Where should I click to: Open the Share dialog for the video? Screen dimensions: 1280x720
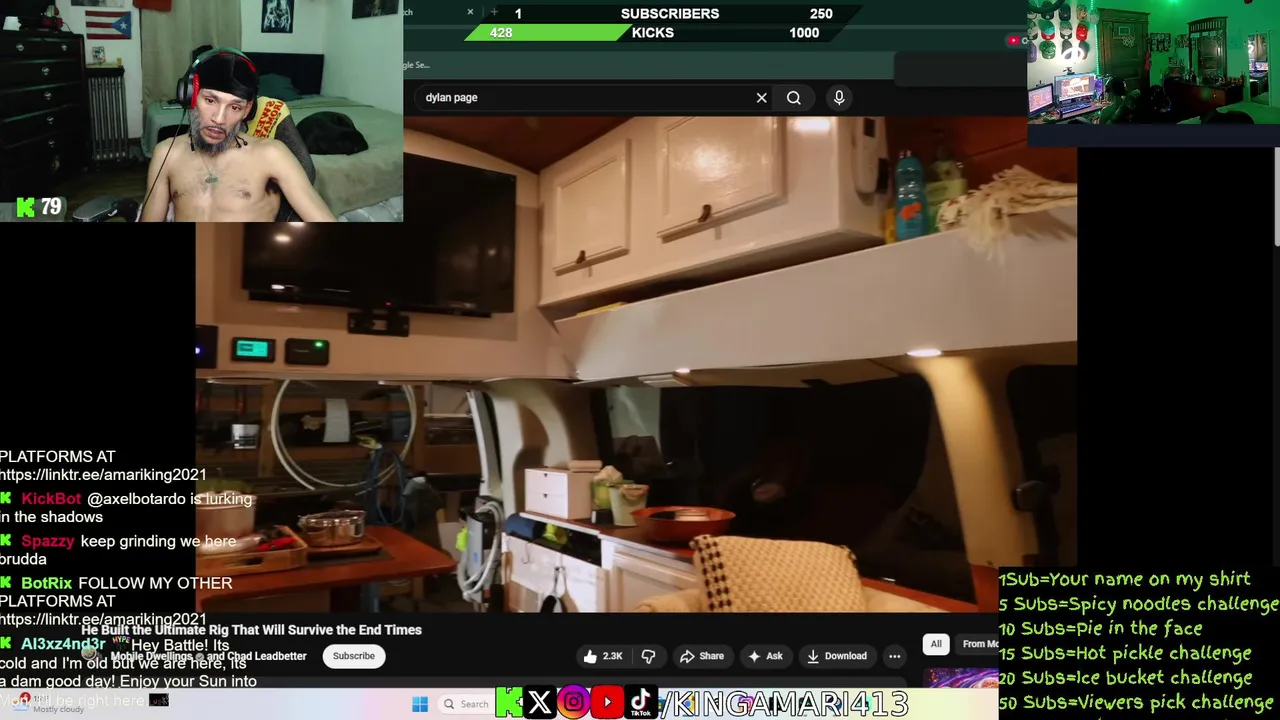click(702, 656)
